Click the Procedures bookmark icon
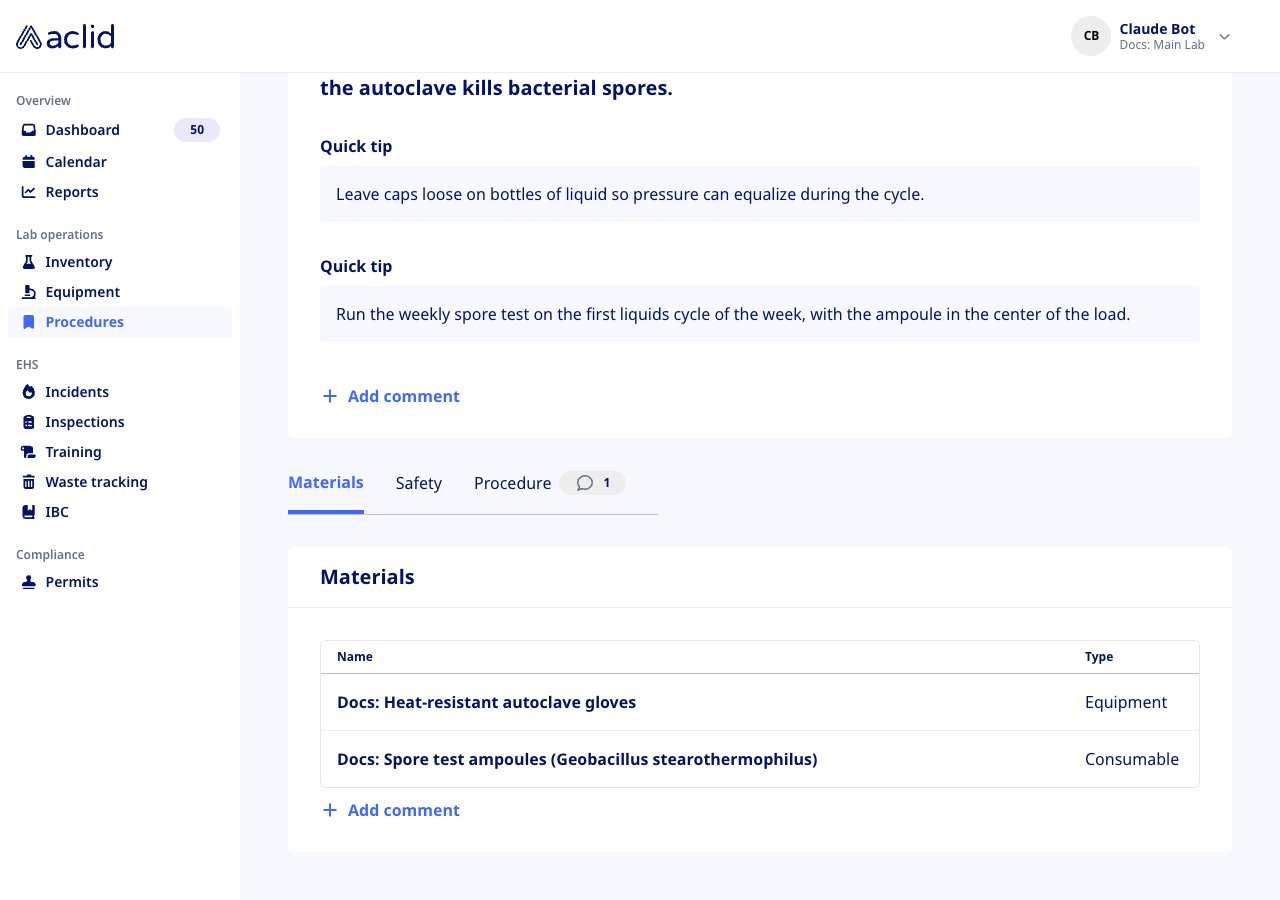Screen dimensions: 1280x900 29,322
